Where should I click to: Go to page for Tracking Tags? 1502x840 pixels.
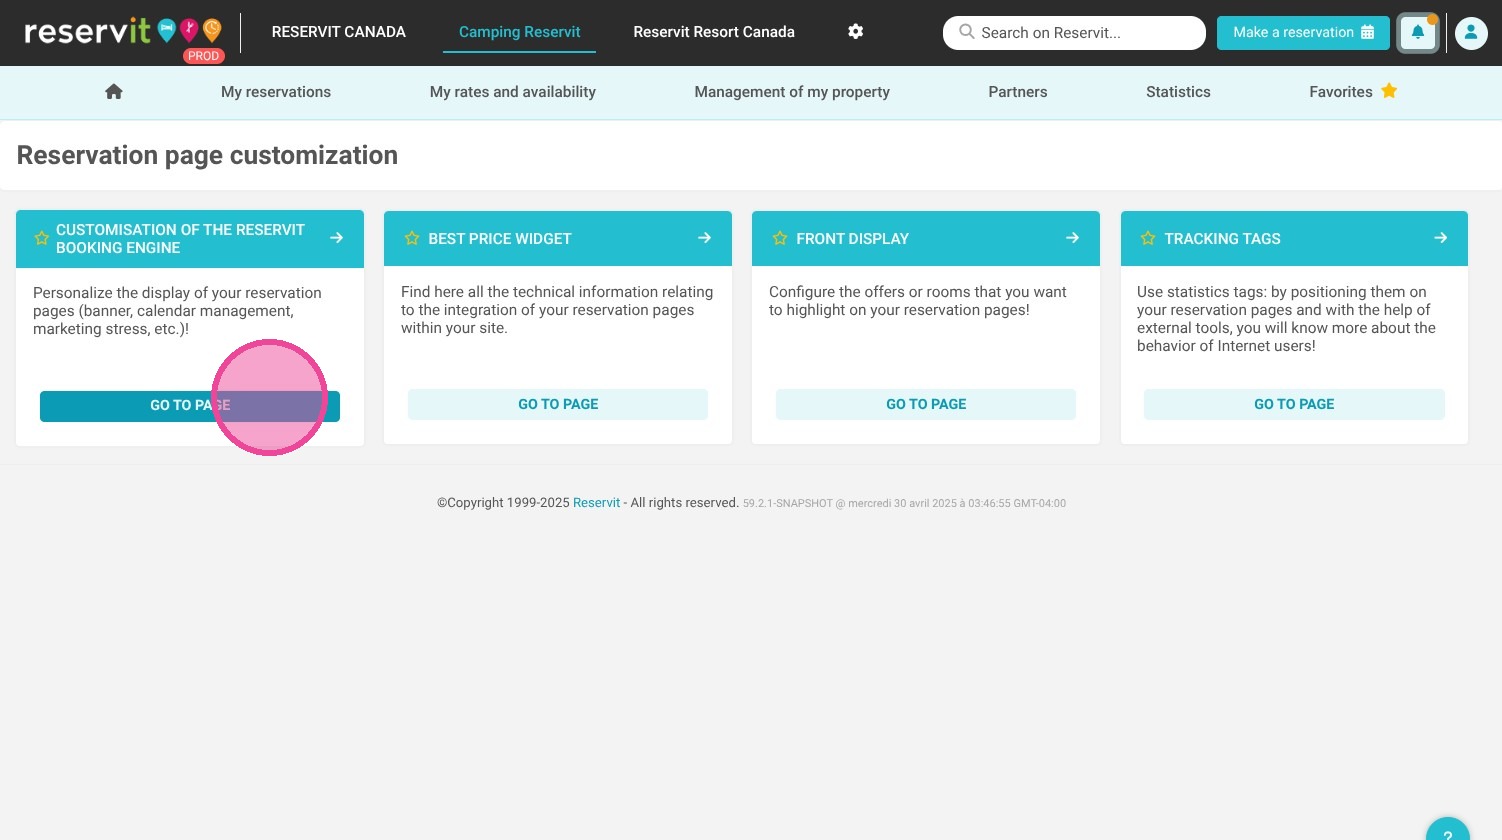[1294, 404]
